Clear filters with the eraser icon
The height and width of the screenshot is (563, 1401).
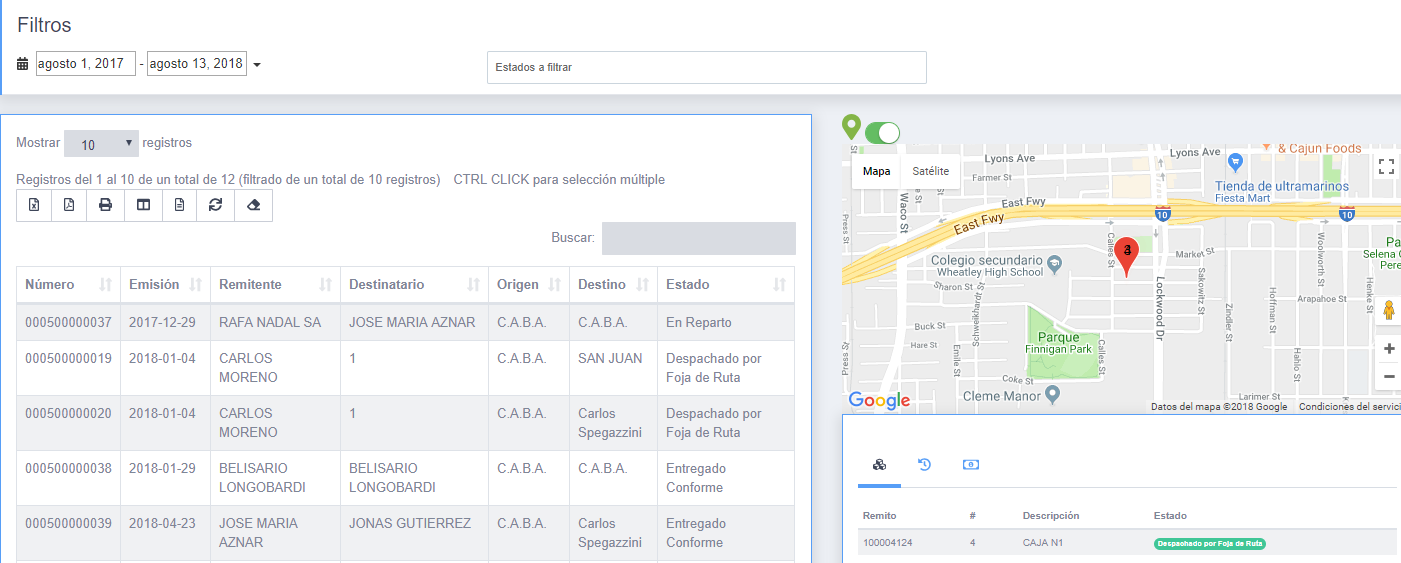pos(253,205)
